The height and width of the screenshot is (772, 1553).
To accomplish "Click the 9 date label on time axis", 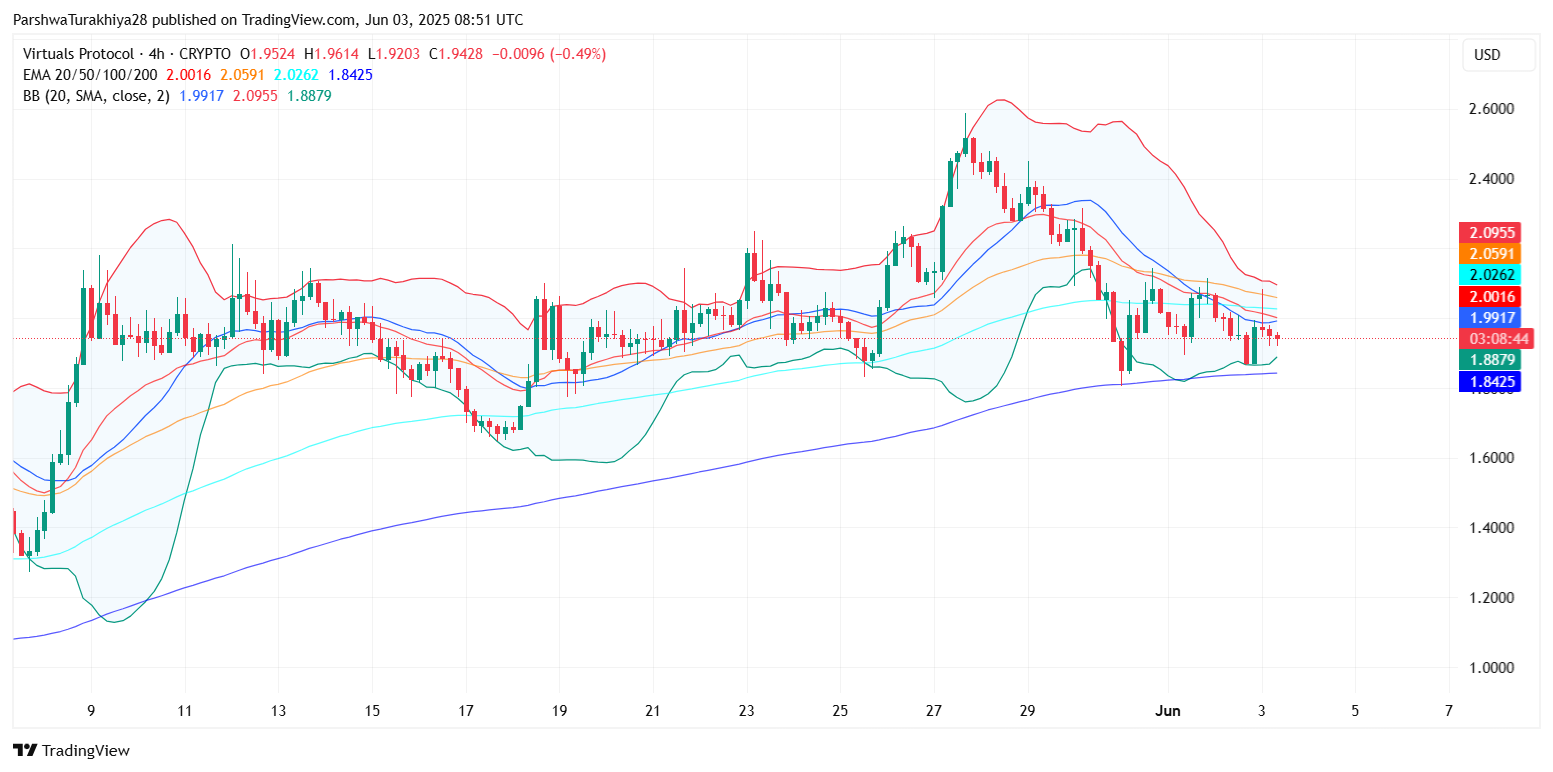I will 92,711.
